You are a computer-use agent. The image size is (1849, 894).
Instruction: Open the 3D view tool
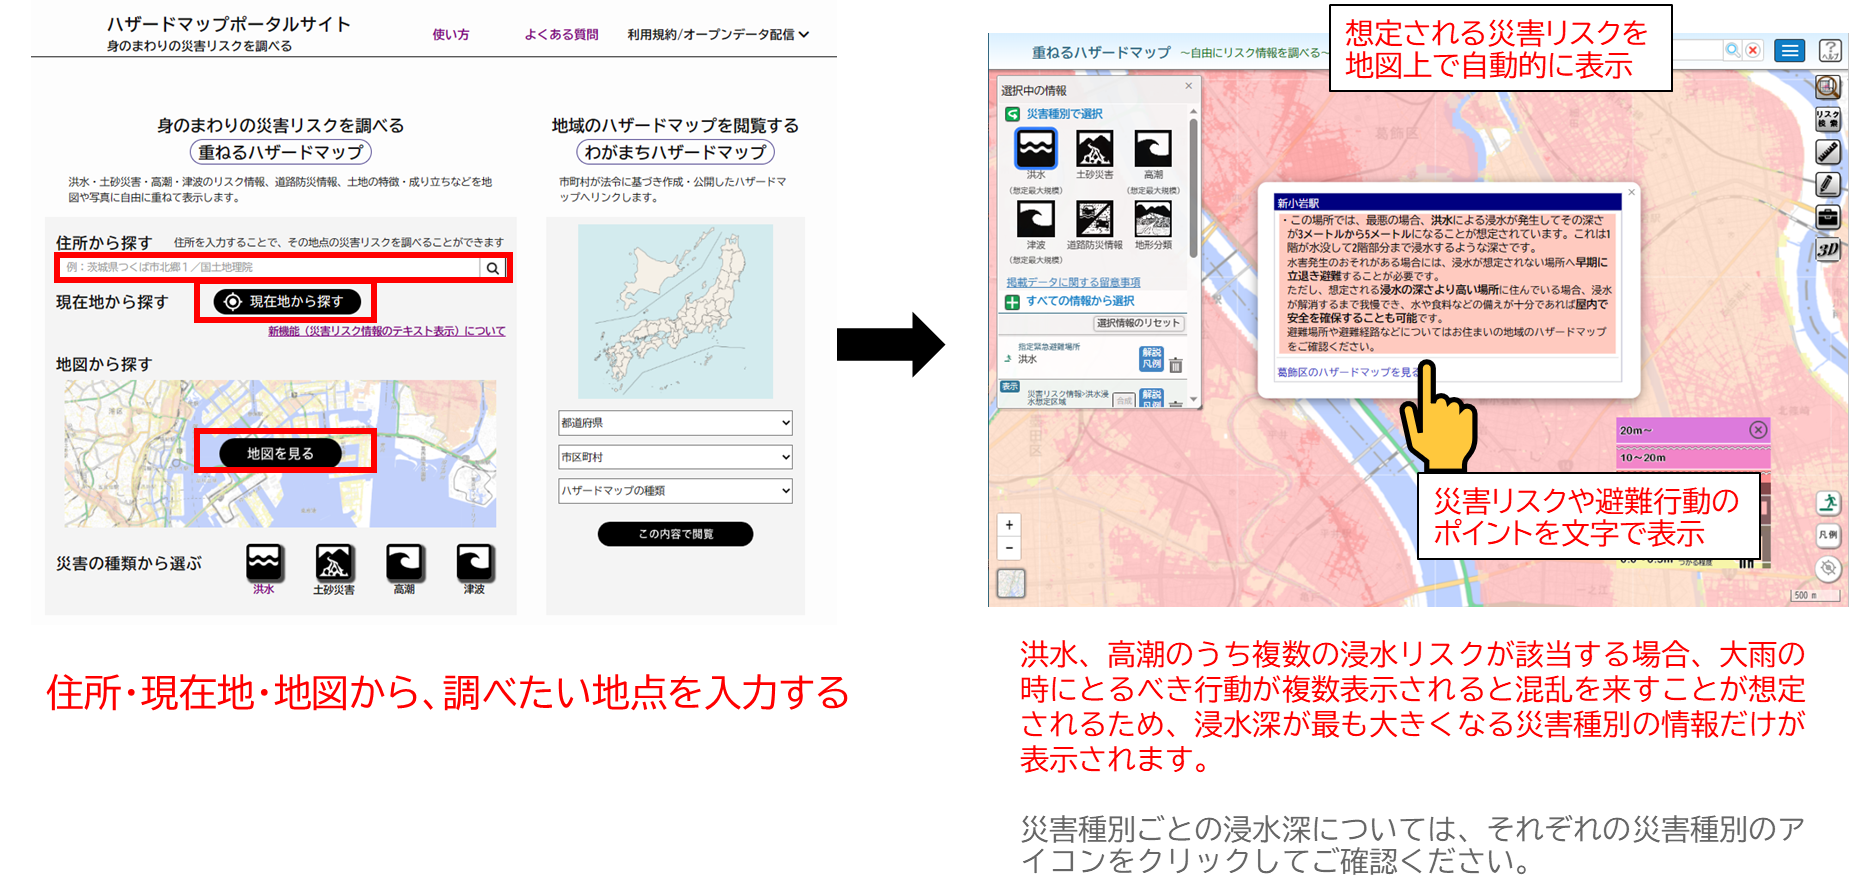point(1827,249)
